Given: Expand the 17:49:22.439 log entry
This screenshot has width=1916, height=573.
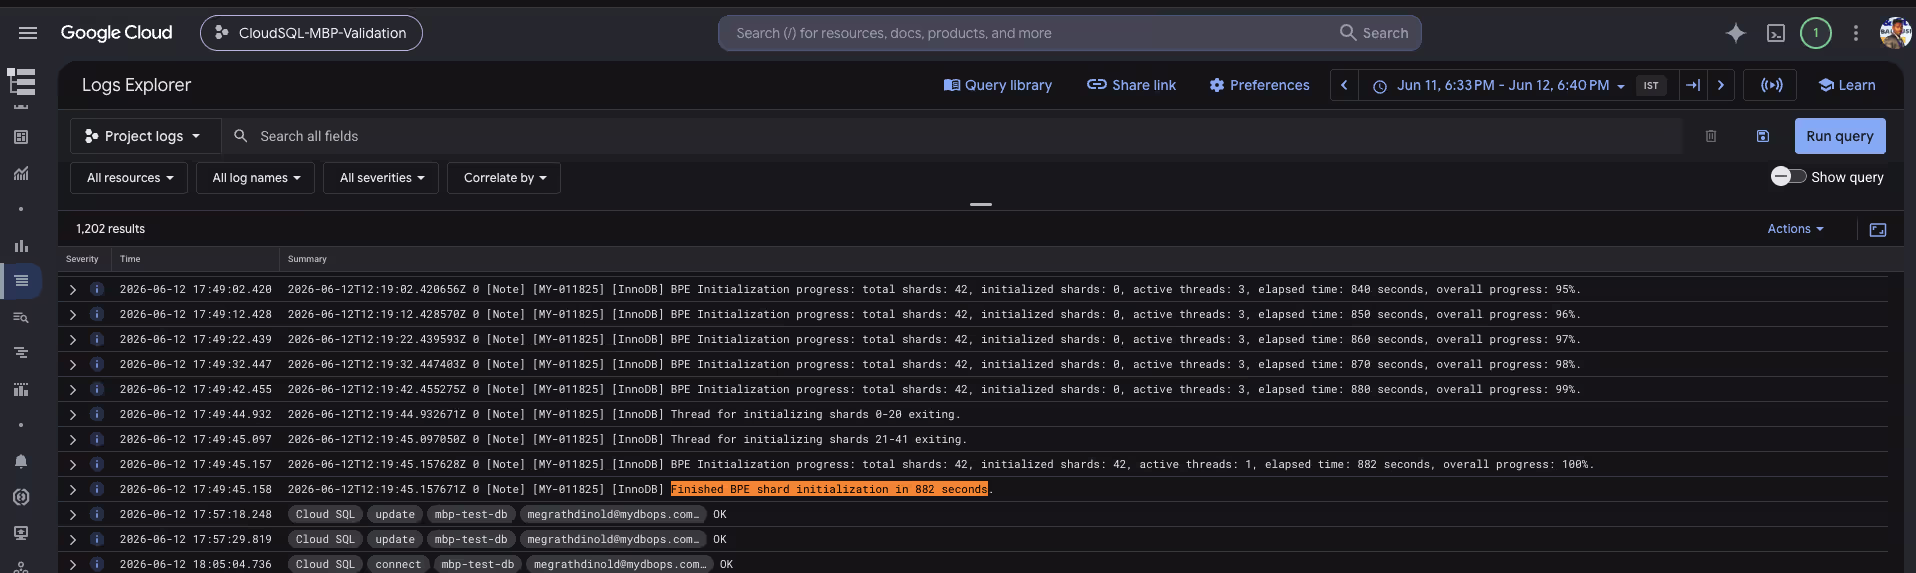Looking at the screenshot, I should tap(72, 339).
